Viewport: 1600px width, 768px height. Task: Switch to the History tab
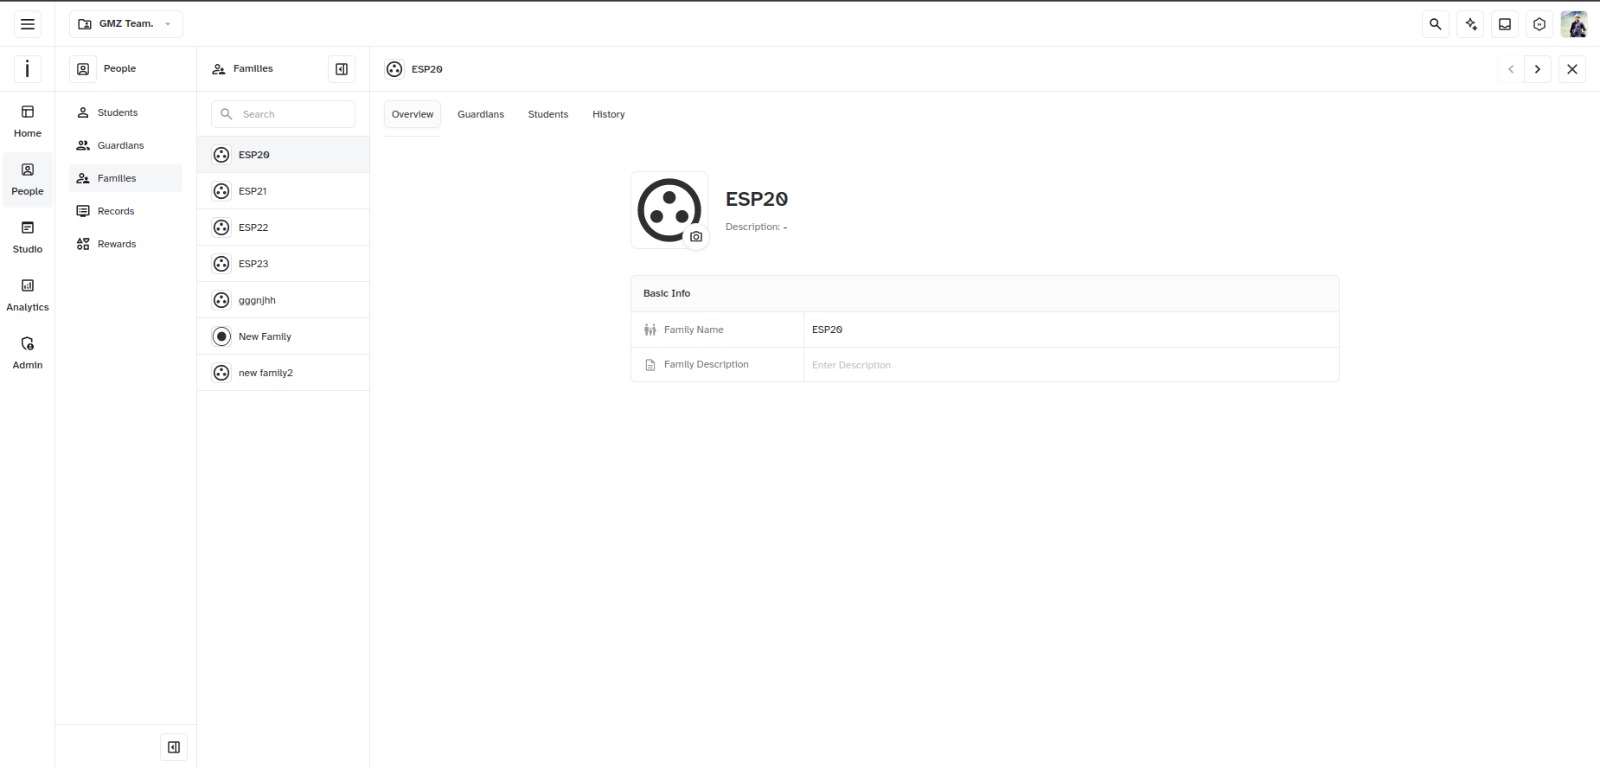(x=608, y=114)
